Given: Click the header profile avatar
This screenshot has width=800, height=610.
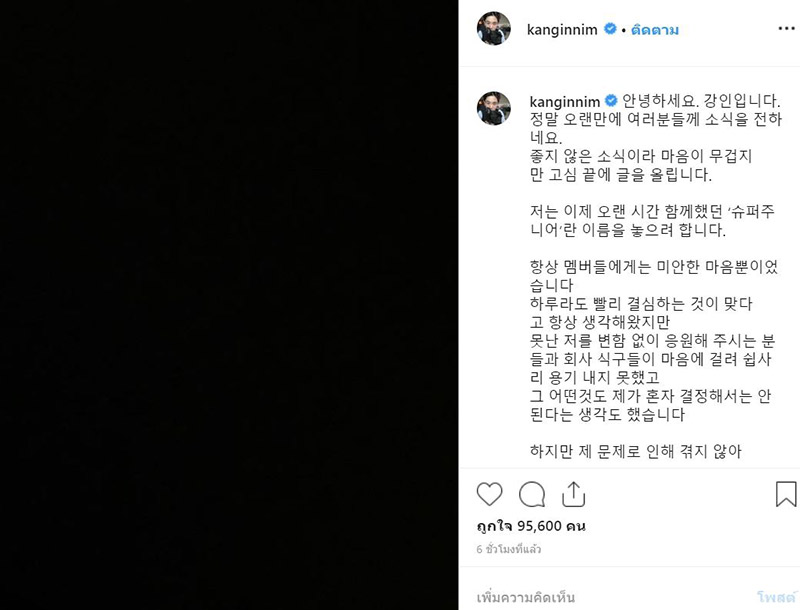Looking at the screenshot, I should point(493,29).
